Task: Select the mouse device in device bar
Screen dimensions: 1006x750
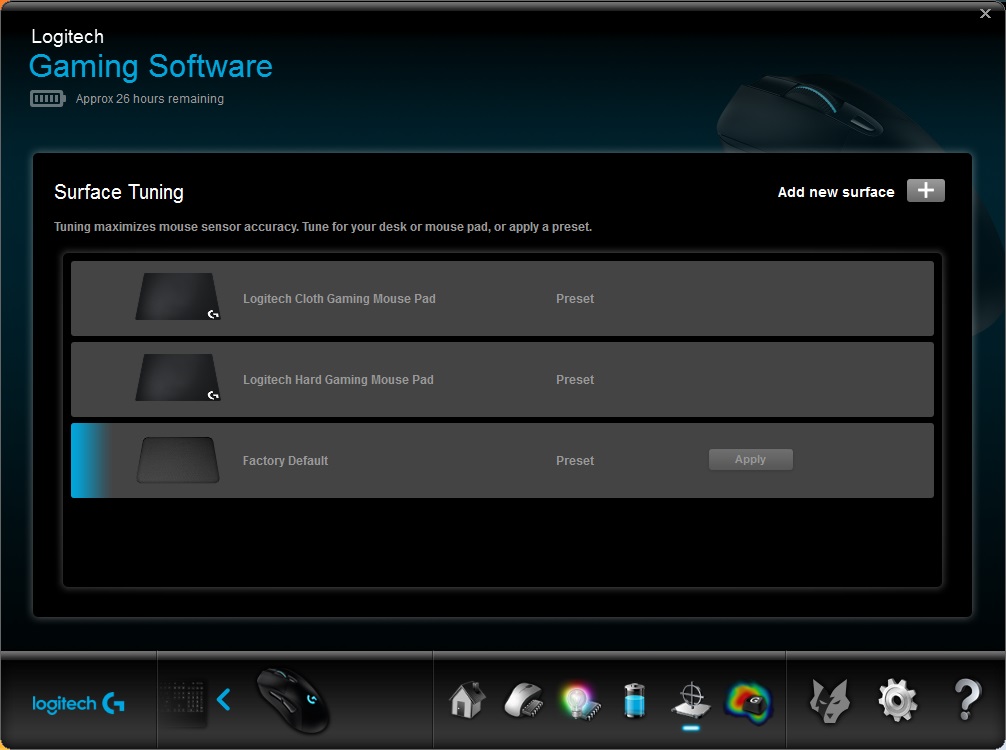Action: click(x=293, y=701)
